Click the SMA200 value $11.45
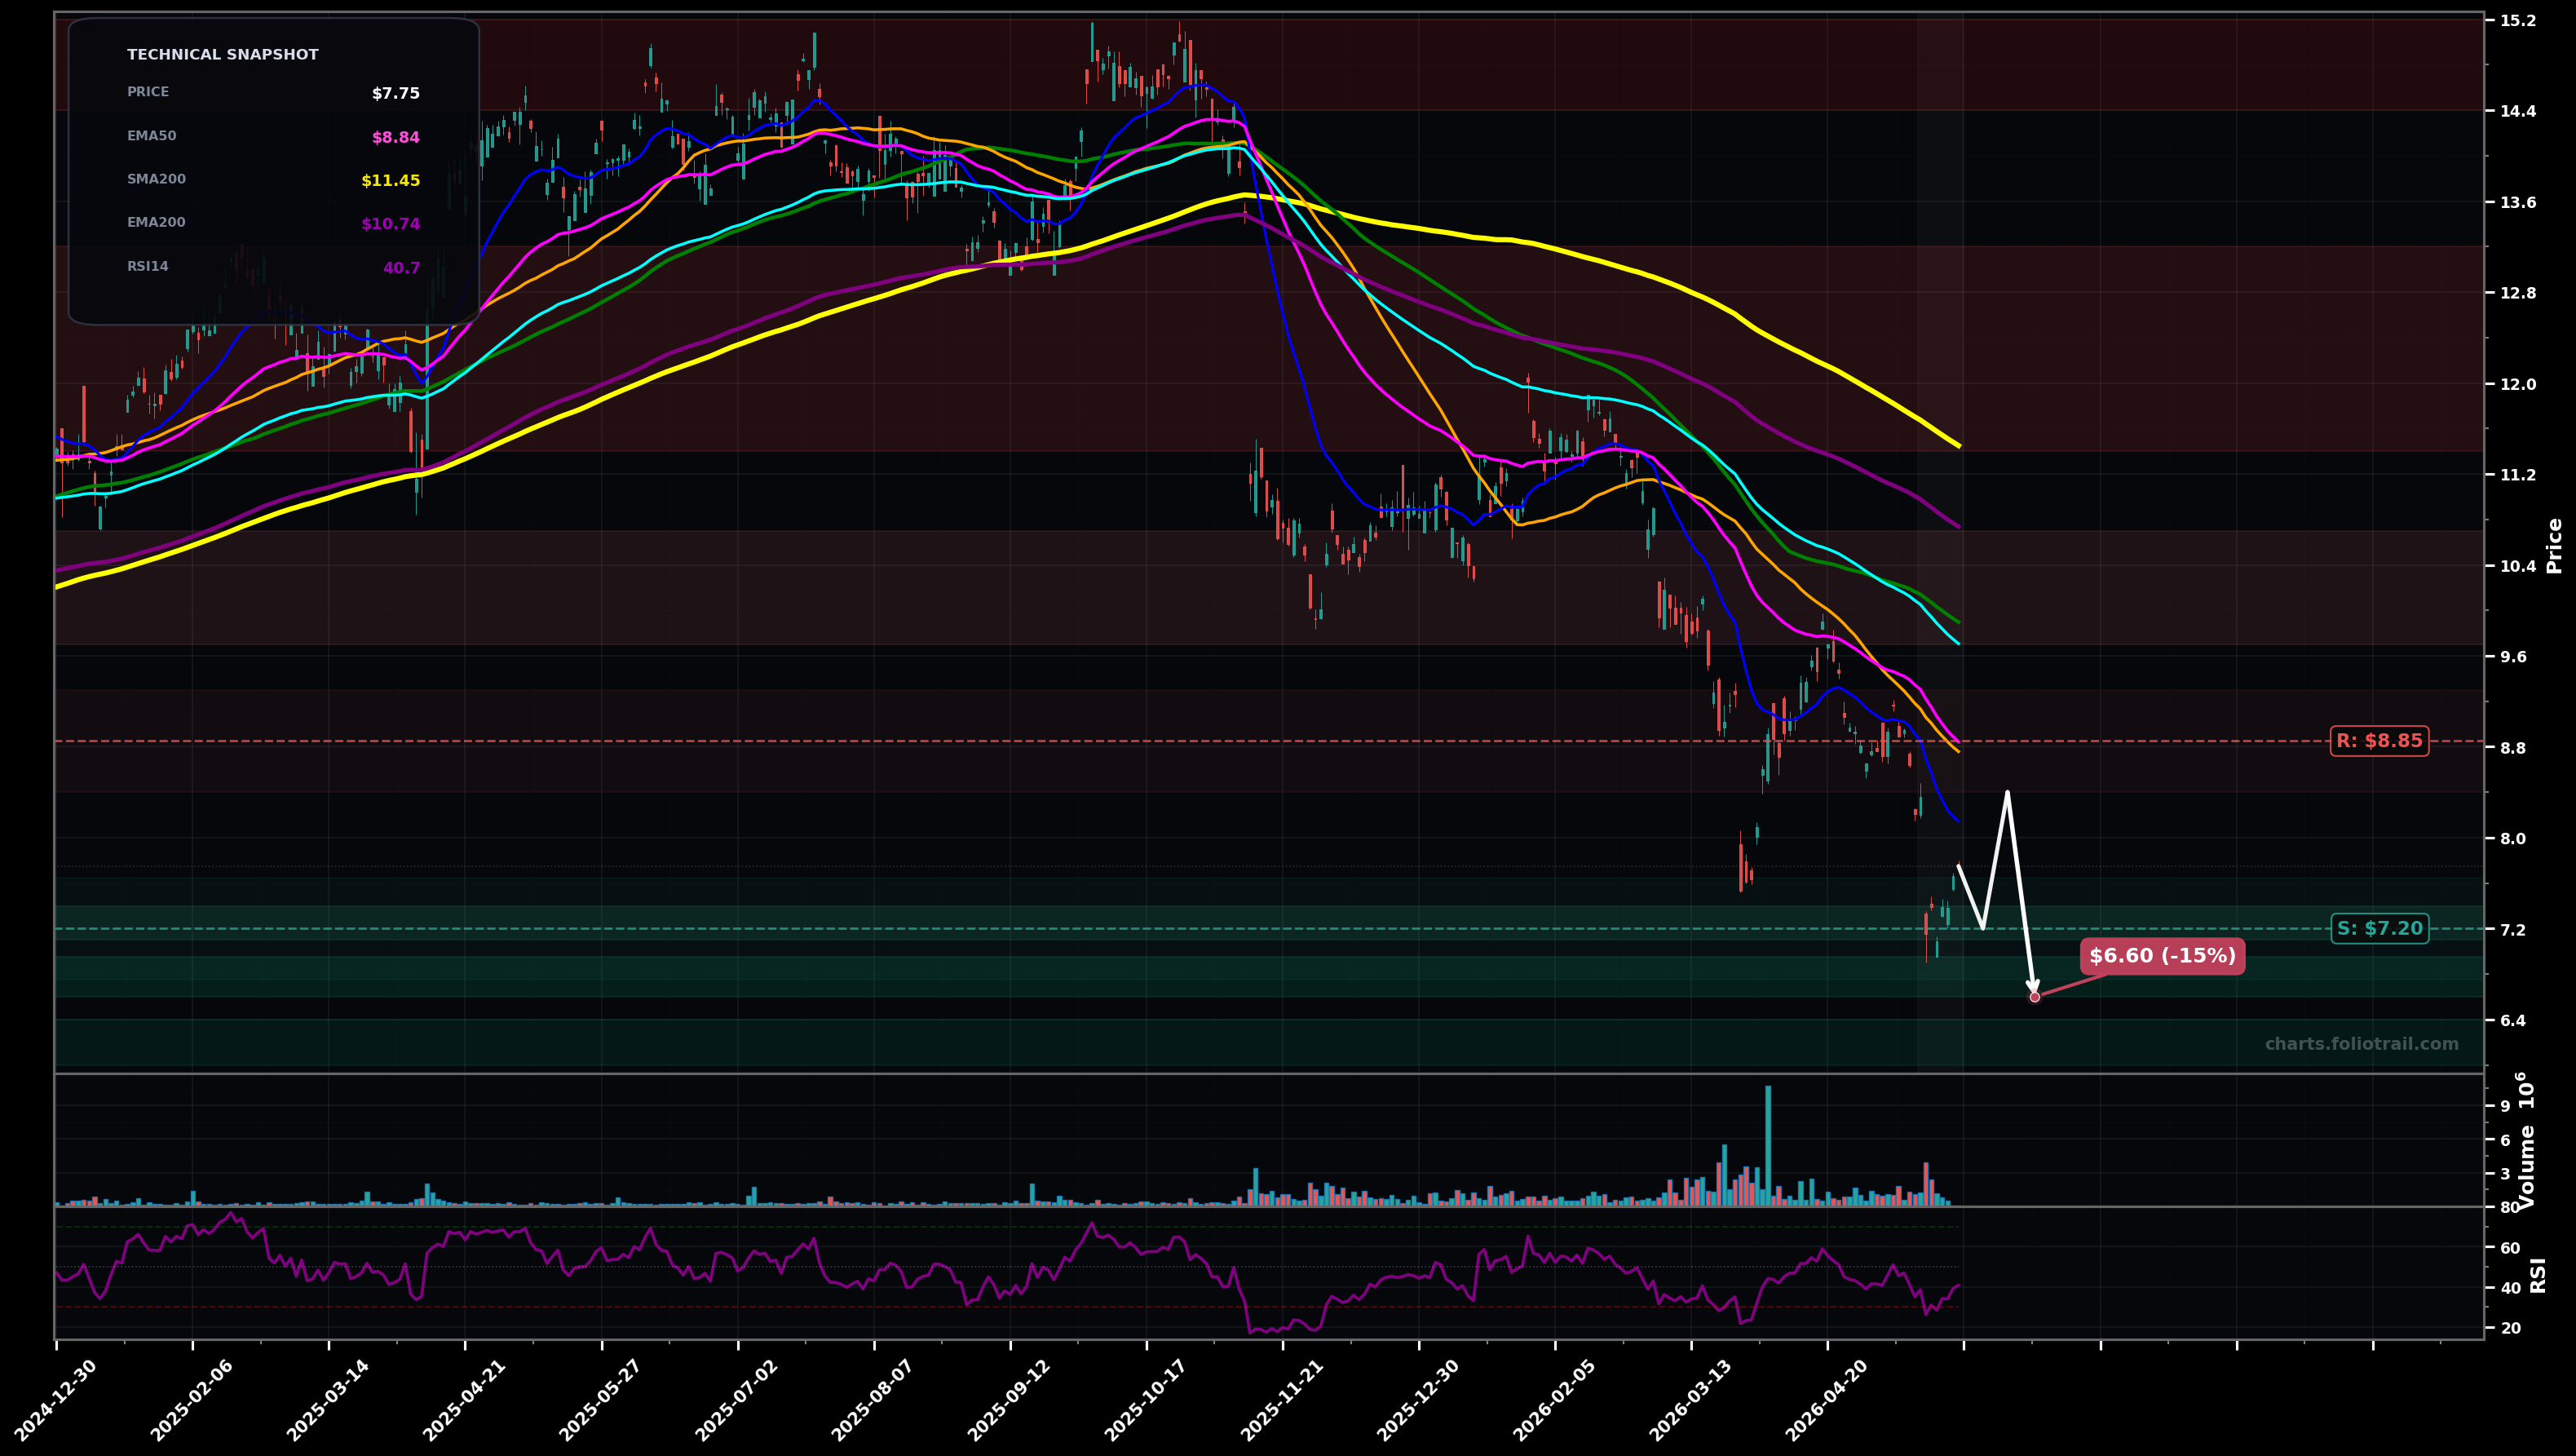The width and height of the screenshot is (2576, 1456). pyautogui.click(x=391, y=181)
